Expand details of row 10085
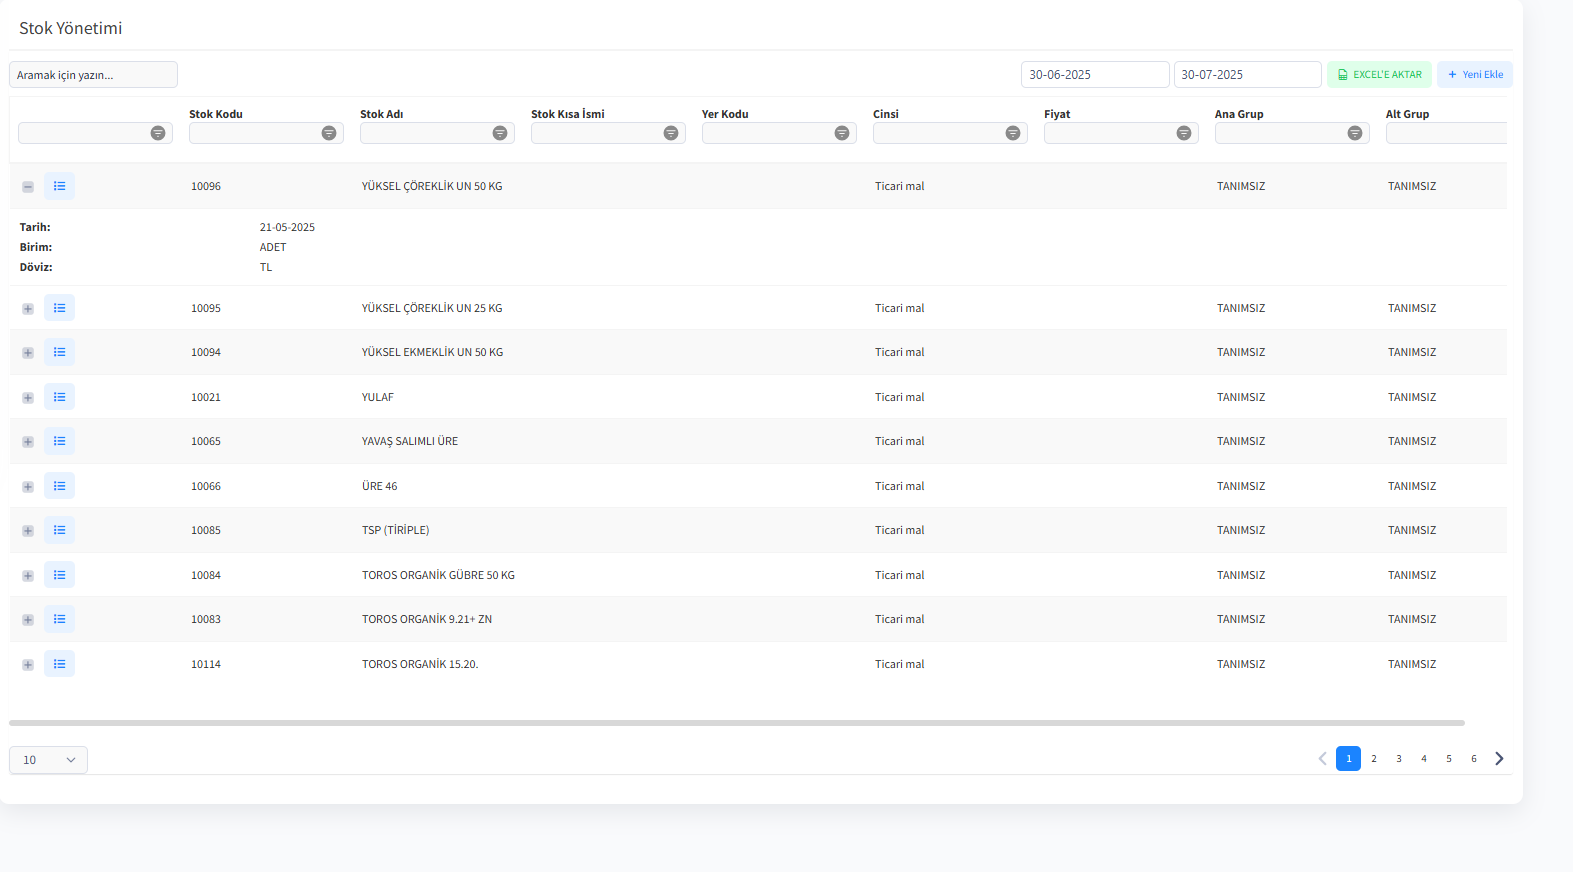 coord(28,531)
